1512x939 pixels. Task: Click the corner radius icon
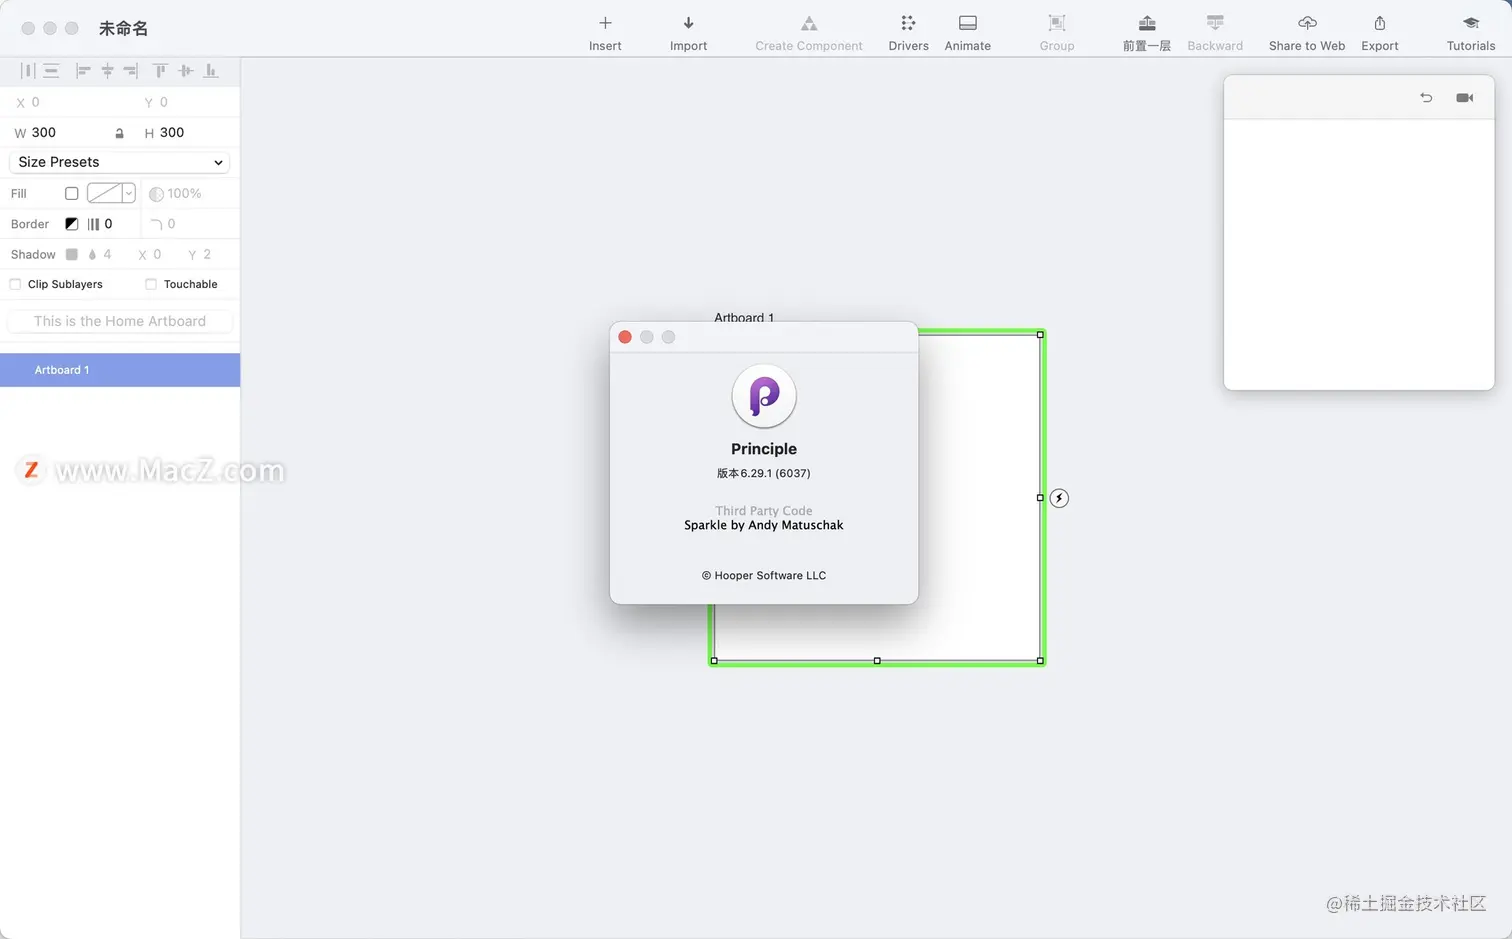tap(156, 224)
